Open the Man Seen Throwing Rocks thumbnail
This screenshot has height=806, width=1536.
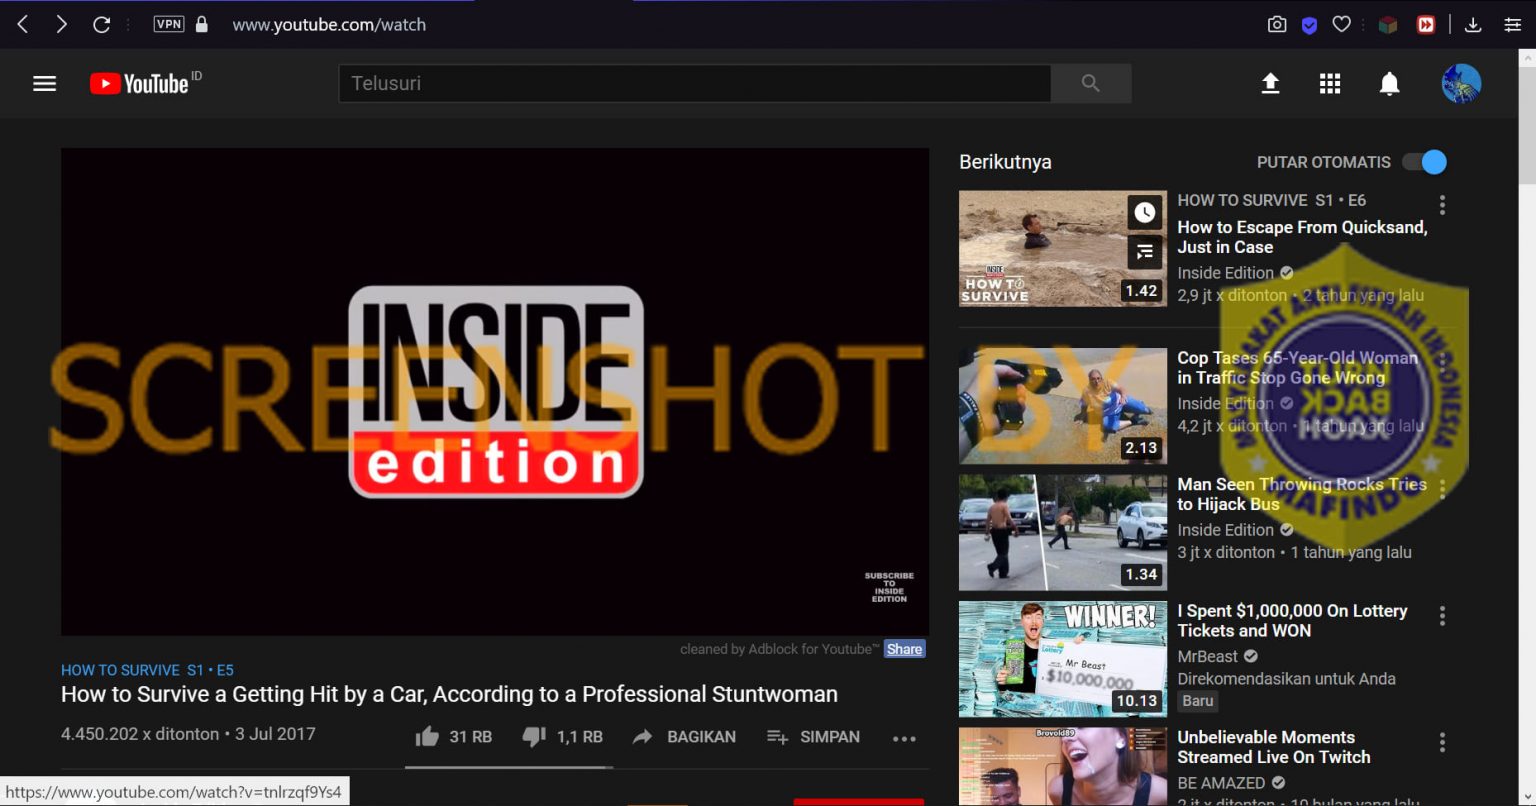coord(1063,532)
